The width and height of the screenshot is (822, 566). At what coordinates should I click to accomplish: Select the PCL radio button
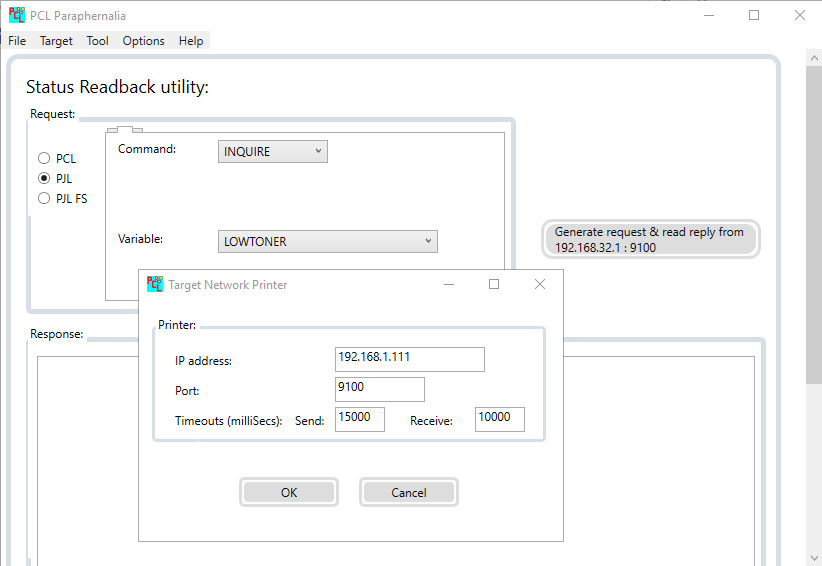pyautogui.click(x=44, y=158)
